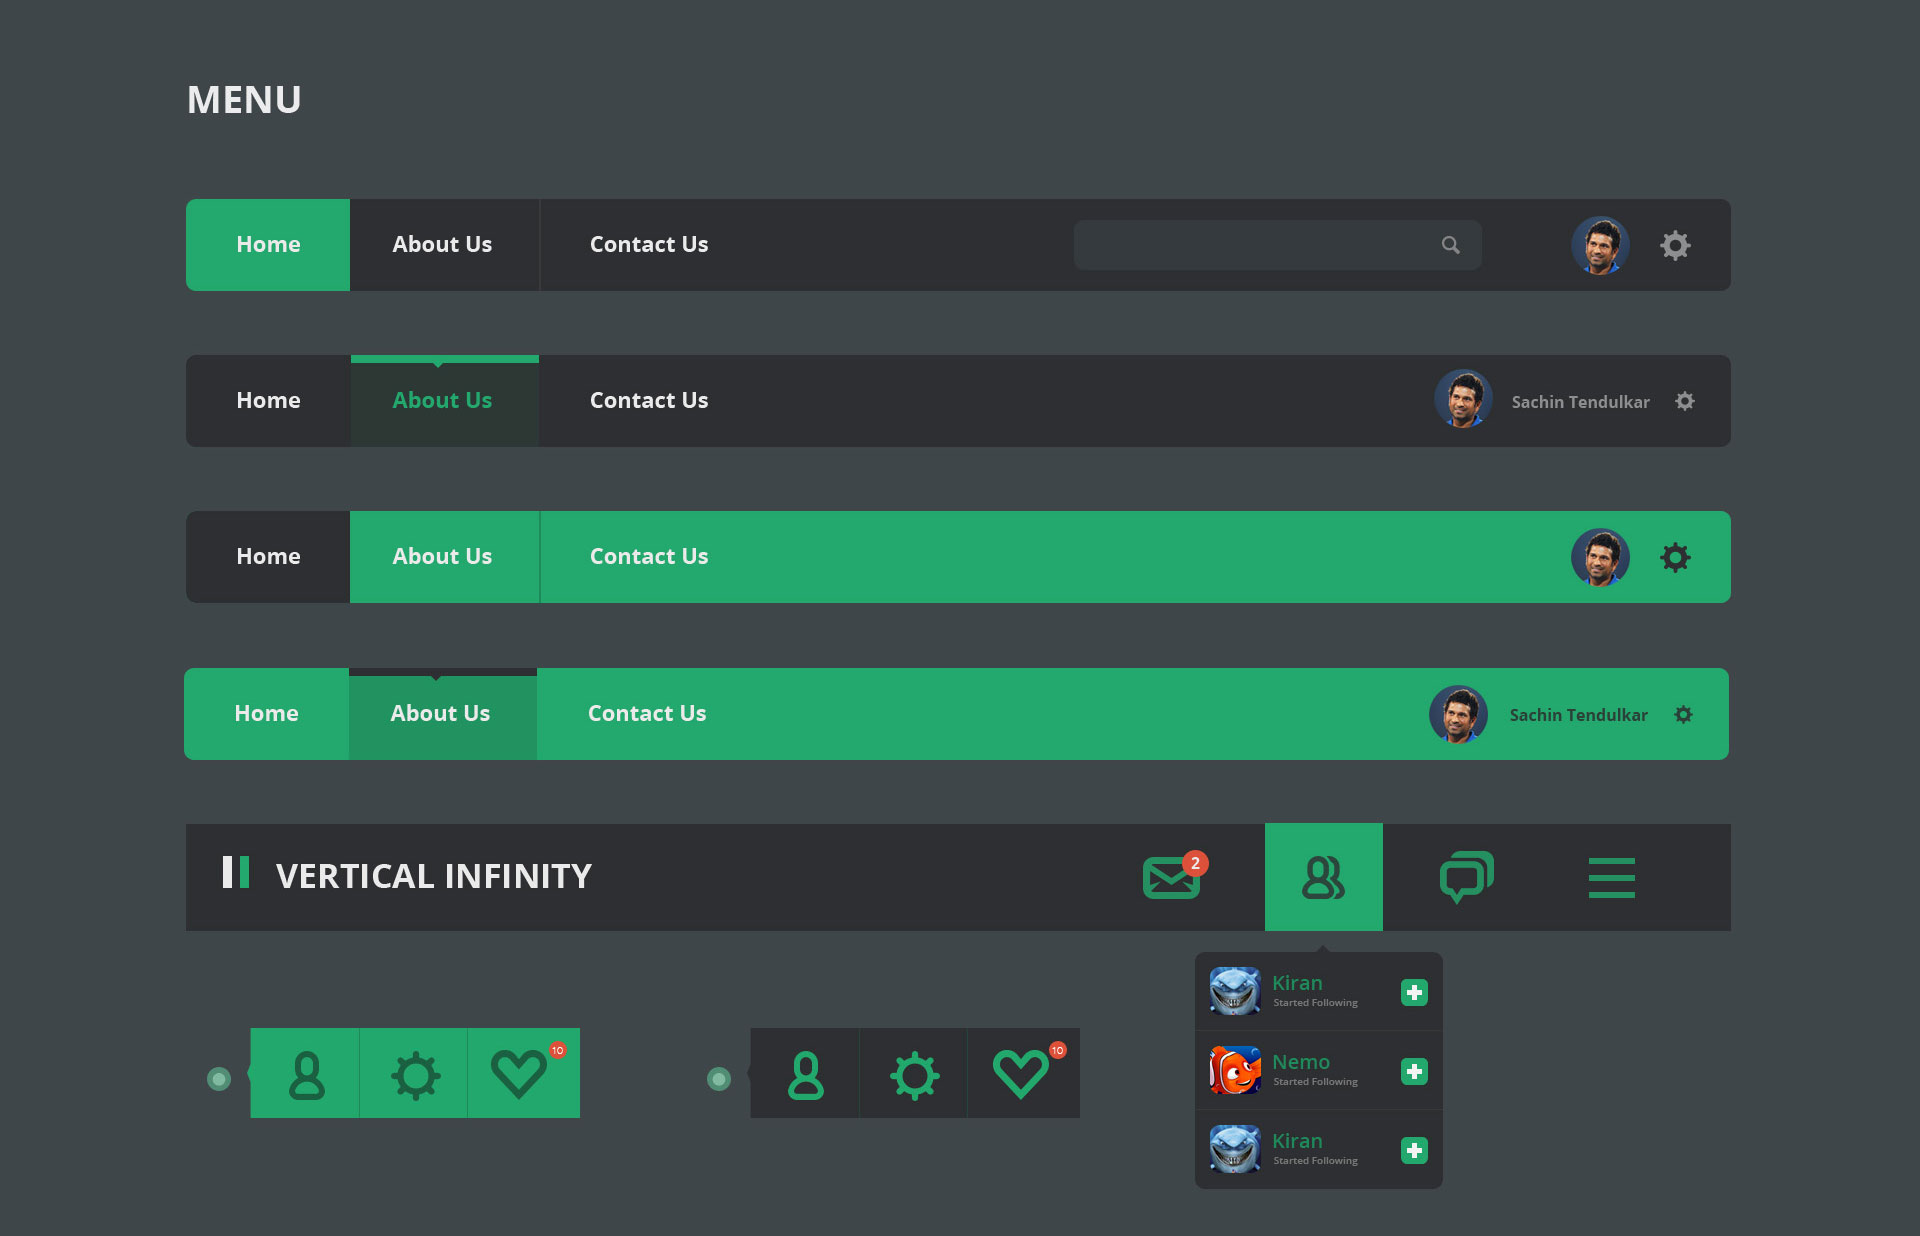Click Contact Us in the third green menu
The image size is (1920, 1236).
(x=649, y=557)
